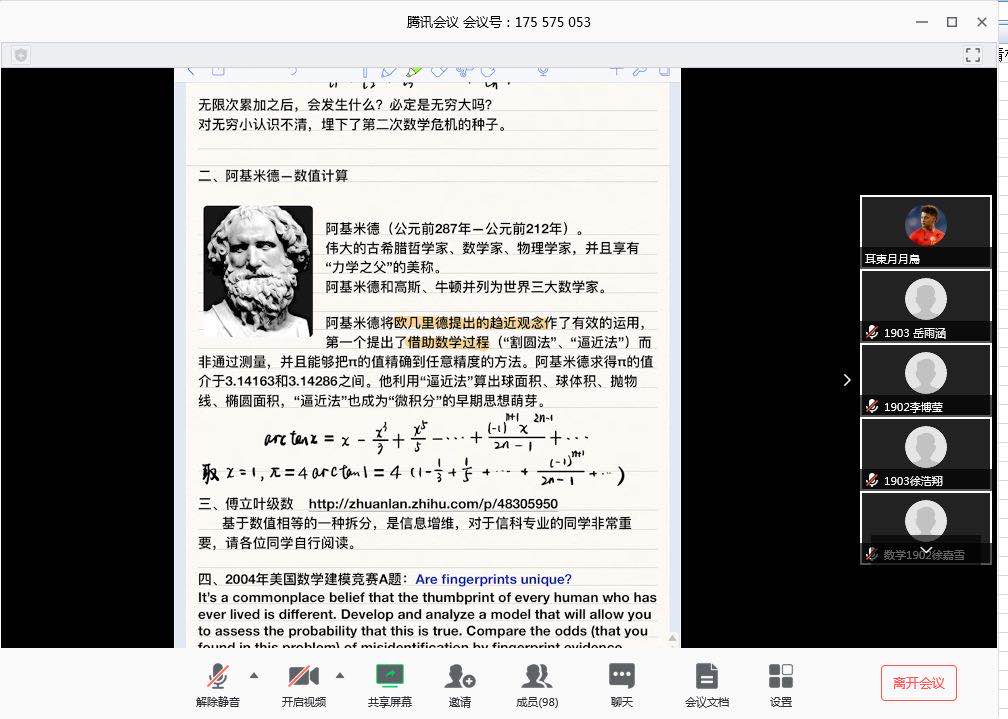This screenshot has height=719, width=1008.
Task: Click muted mic icon of 1902李博莹
Action: click(x=872, y=406)
